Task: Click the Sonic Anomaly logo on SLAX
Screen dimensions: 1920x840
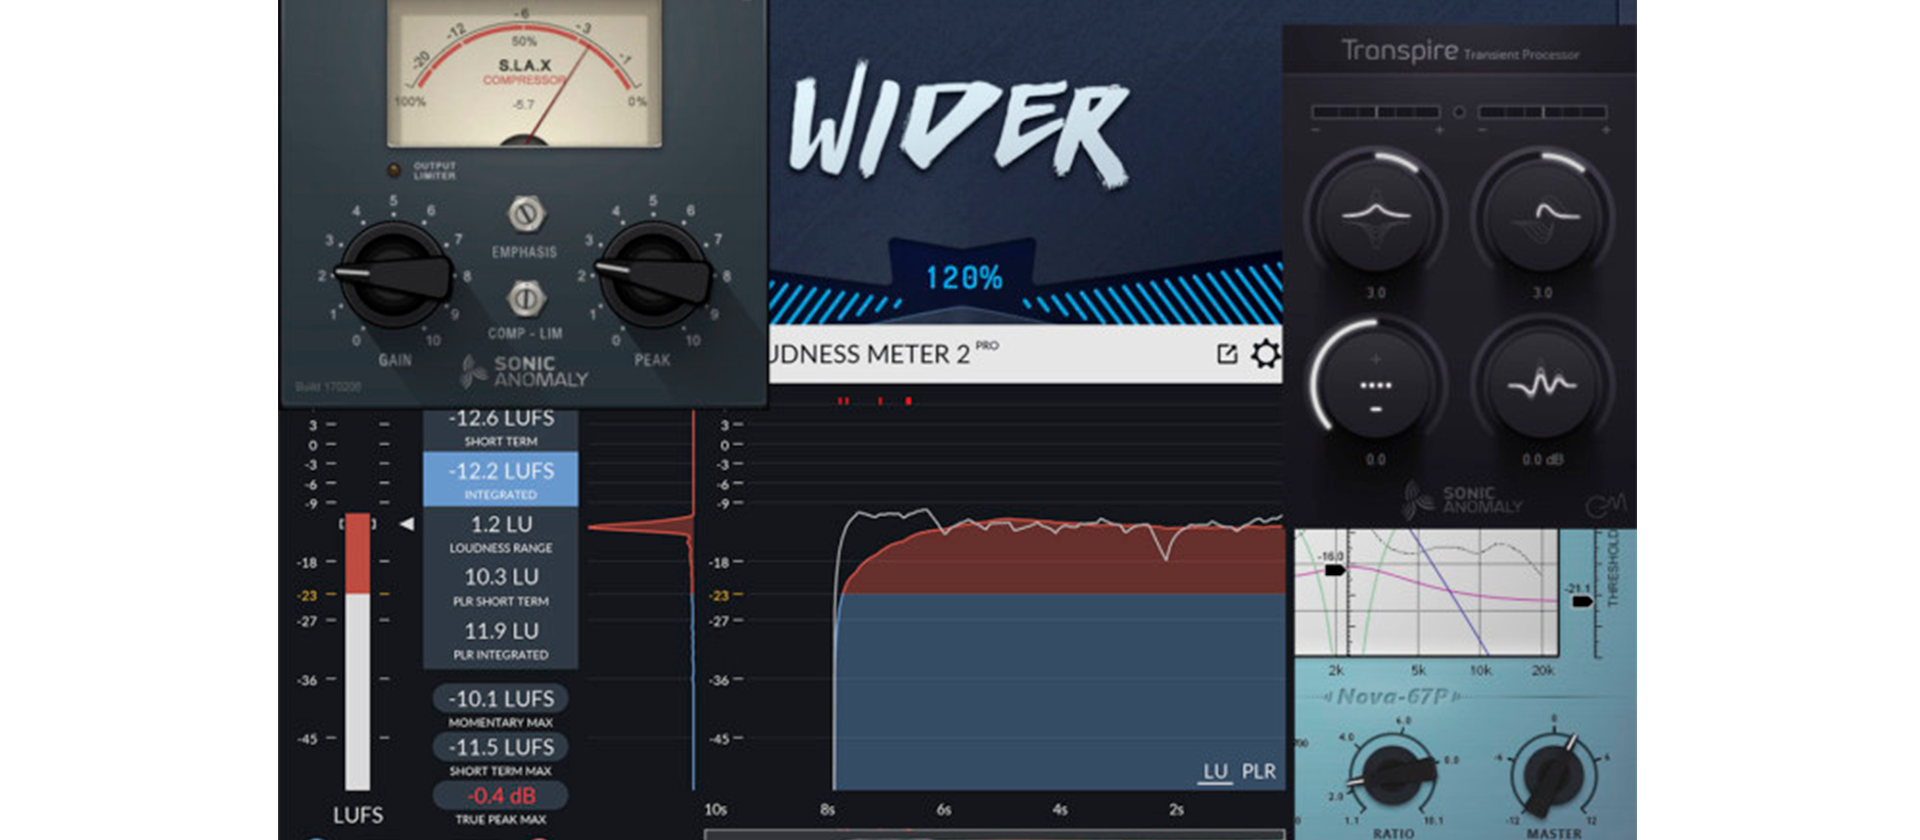Action: 524,371
